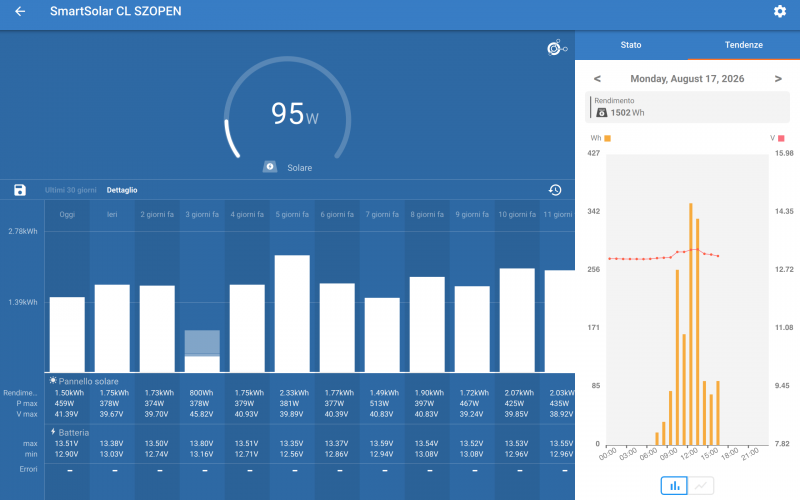800x500 pixels.
Task: Select the Ieri history bar
Action: (x=112, y=328)
